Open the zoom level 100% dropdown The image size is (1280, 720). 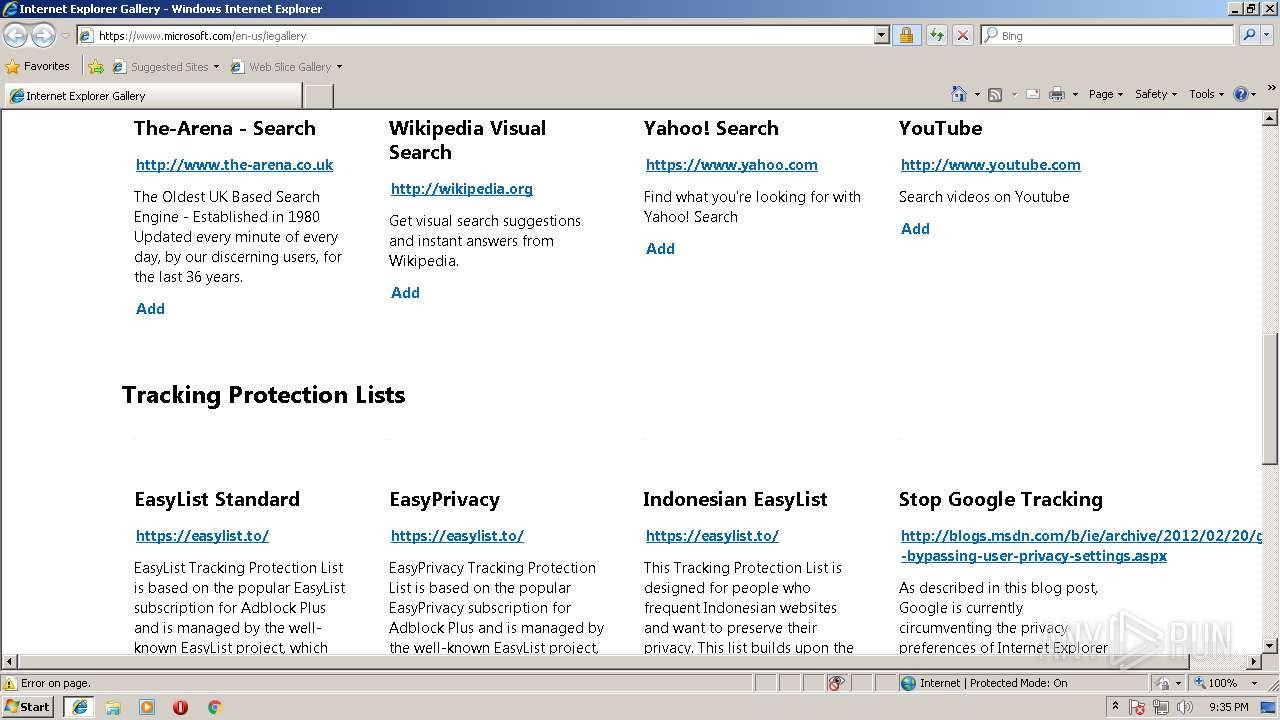point(1254,683)
